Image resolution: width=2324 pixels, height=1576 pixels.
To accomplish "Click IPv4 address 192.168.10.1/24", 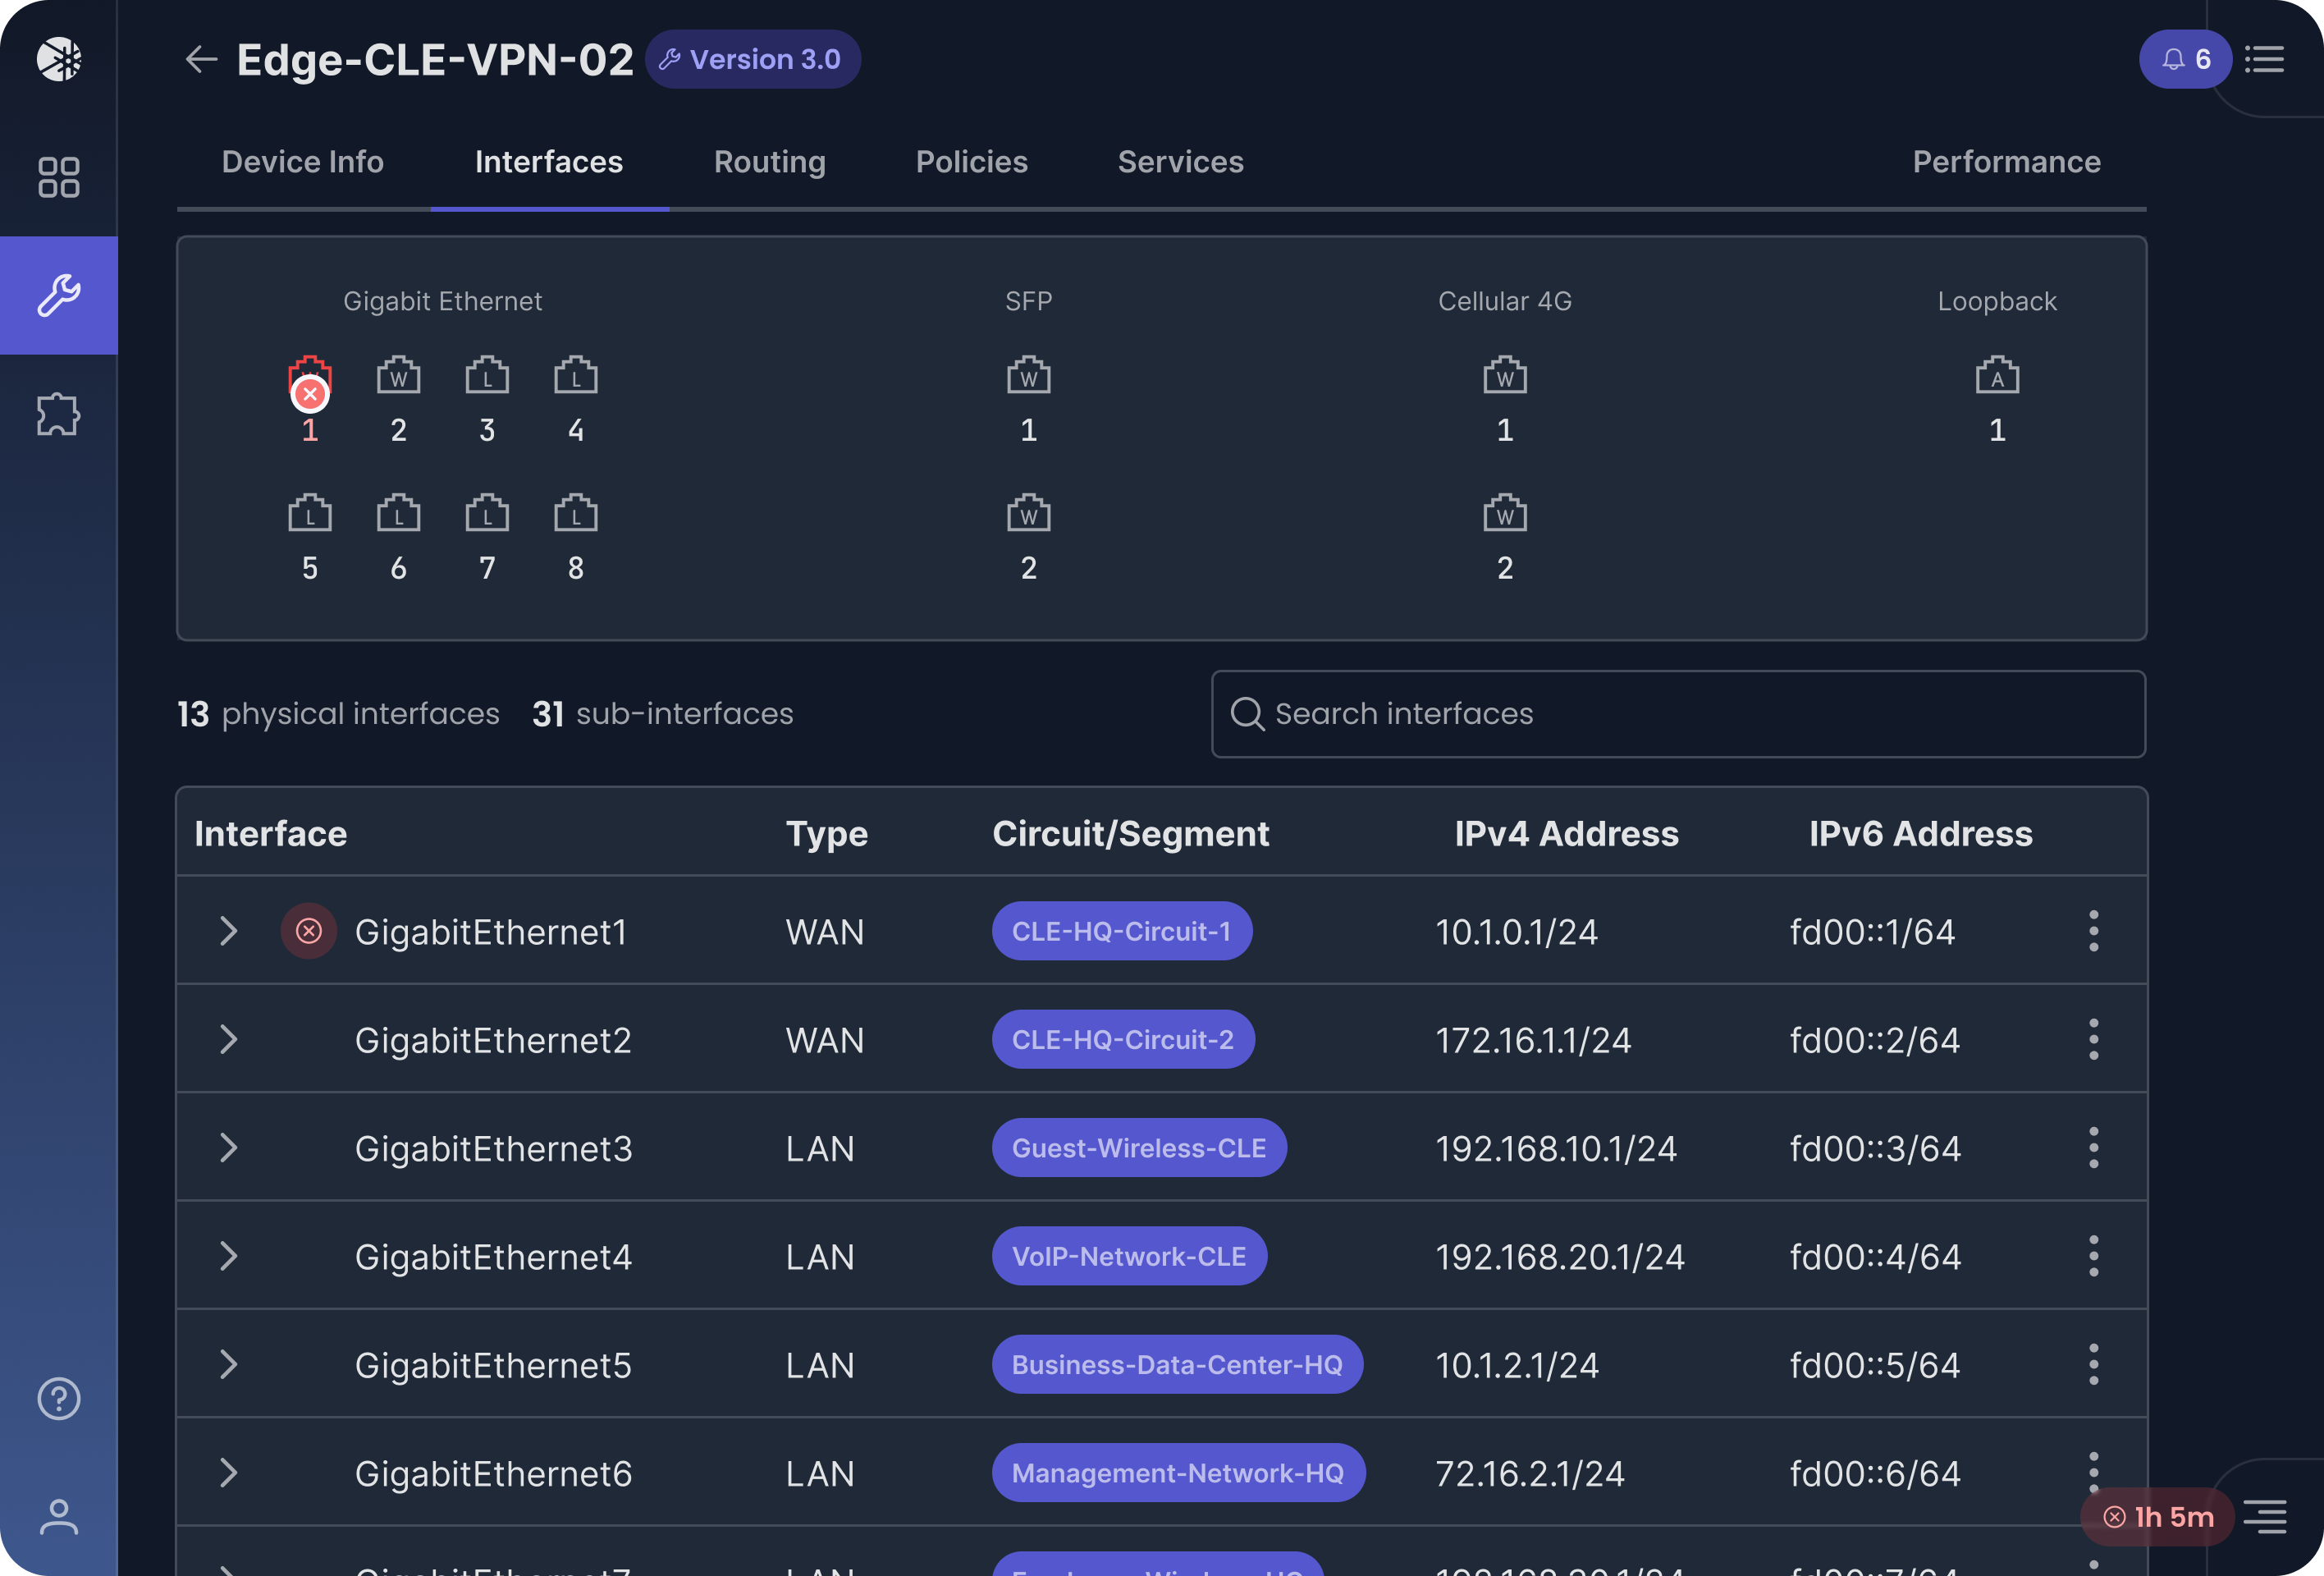I will click(1556, 1148).
